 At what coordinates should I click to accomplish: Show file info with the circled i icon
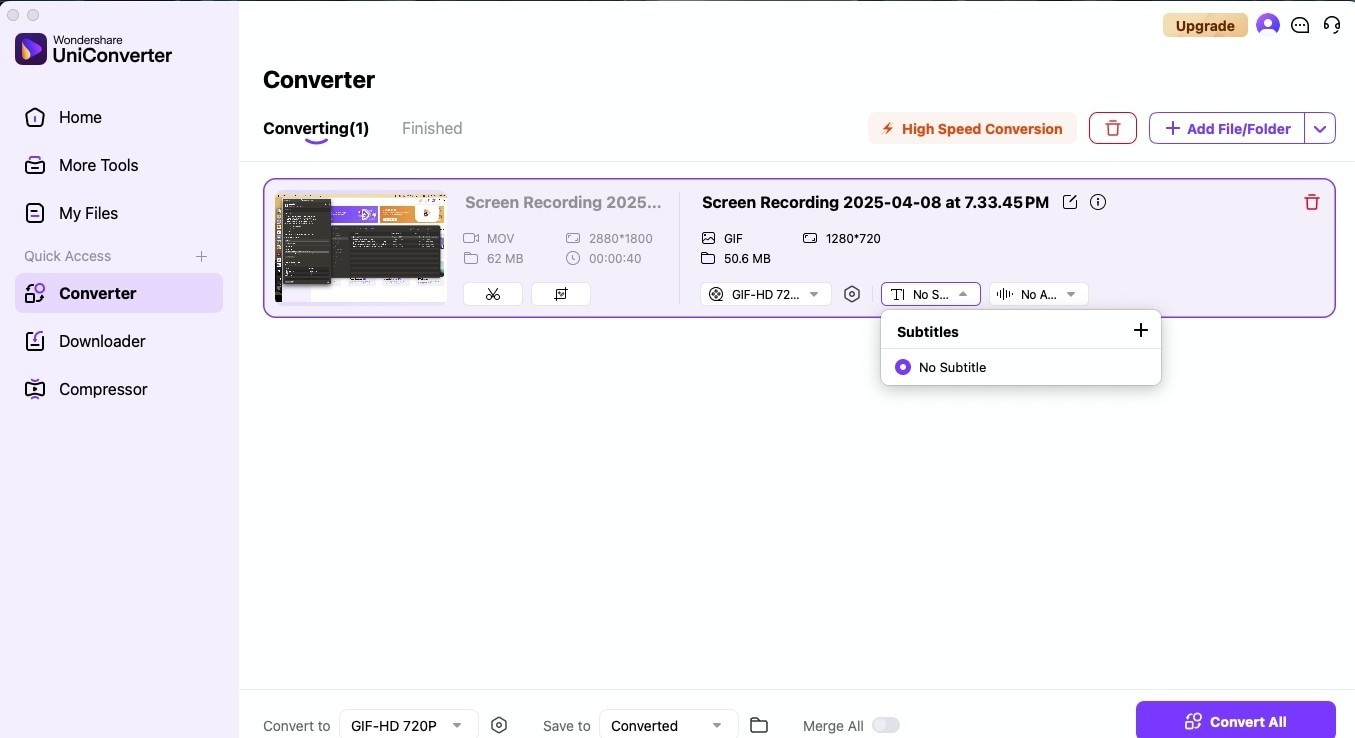tap(1098, 202)
